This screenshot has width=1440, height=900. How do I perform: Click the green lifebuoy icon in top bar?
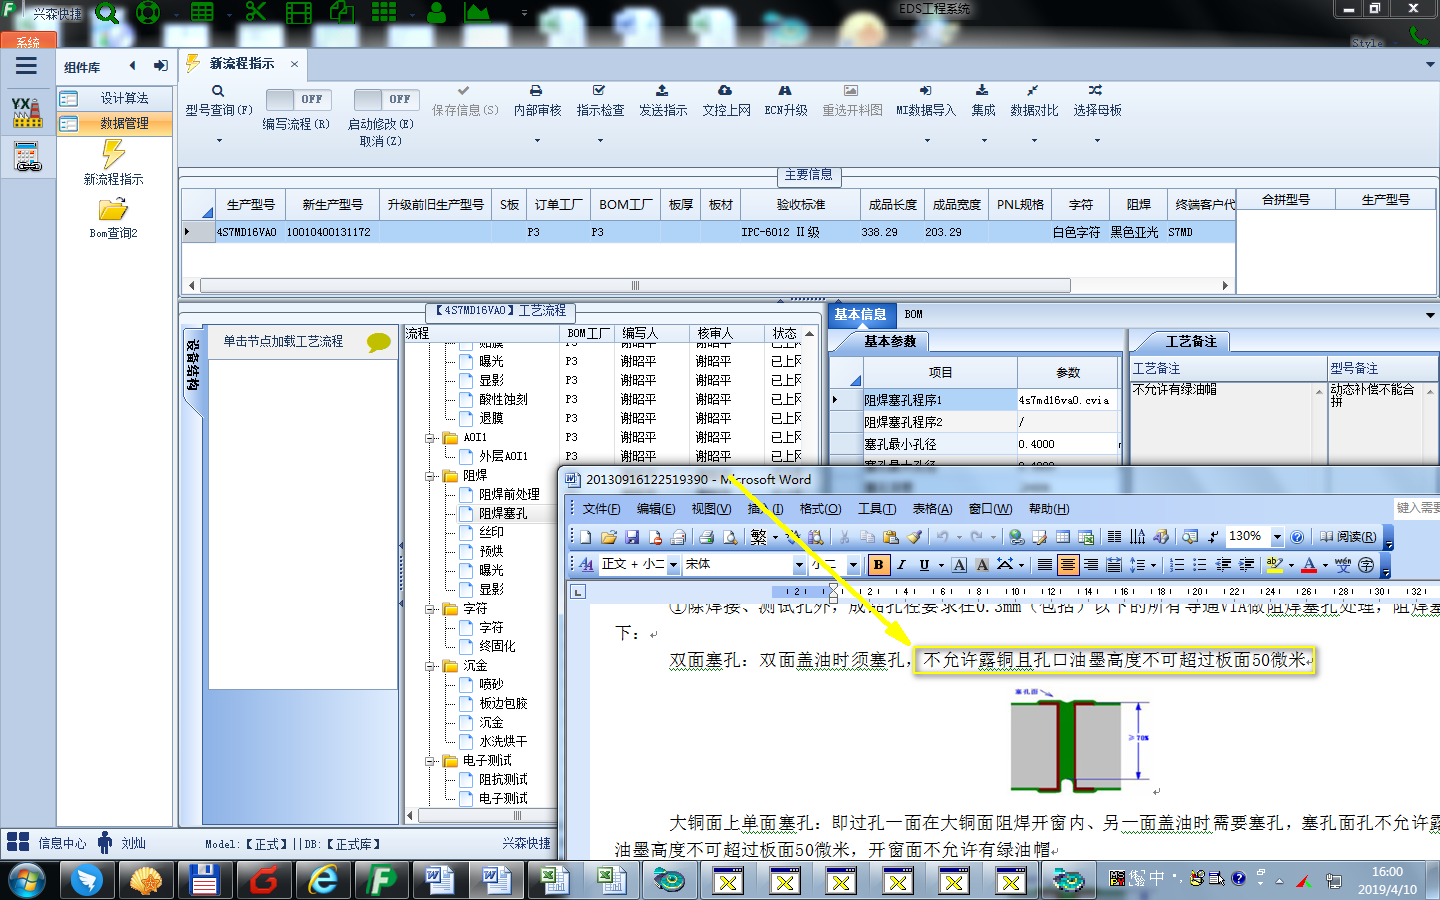pyautogui.click(x=148, y=13)
